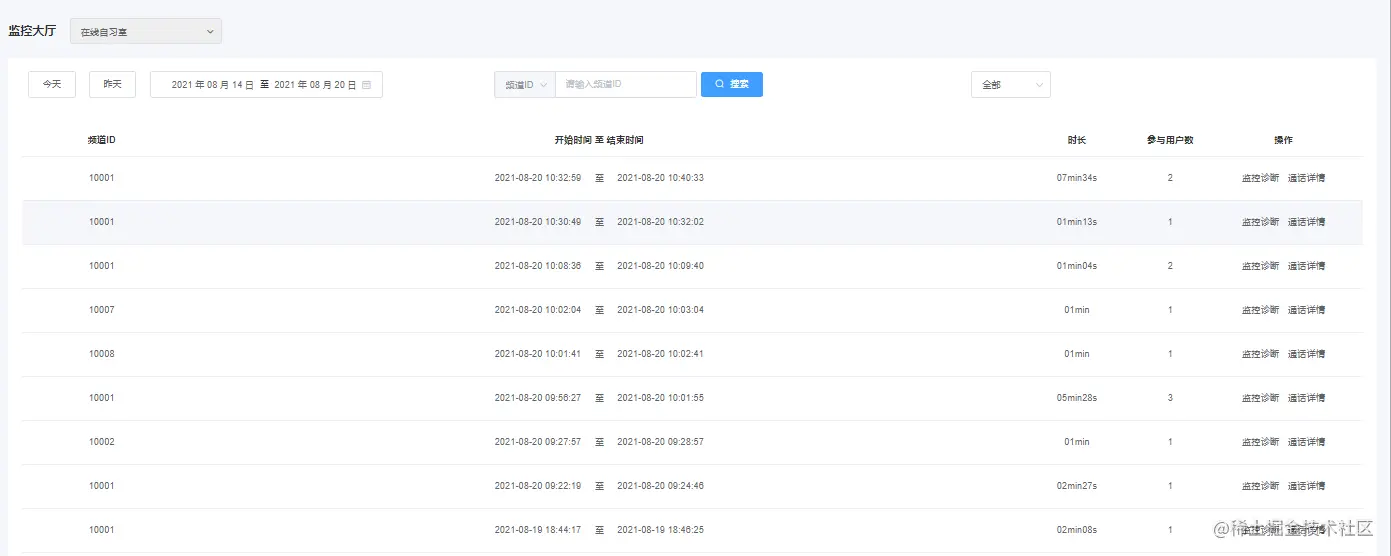
Task: Click 监控诊断 for channel 10007
Action: pyautogui.click(x=1260, y=310)
